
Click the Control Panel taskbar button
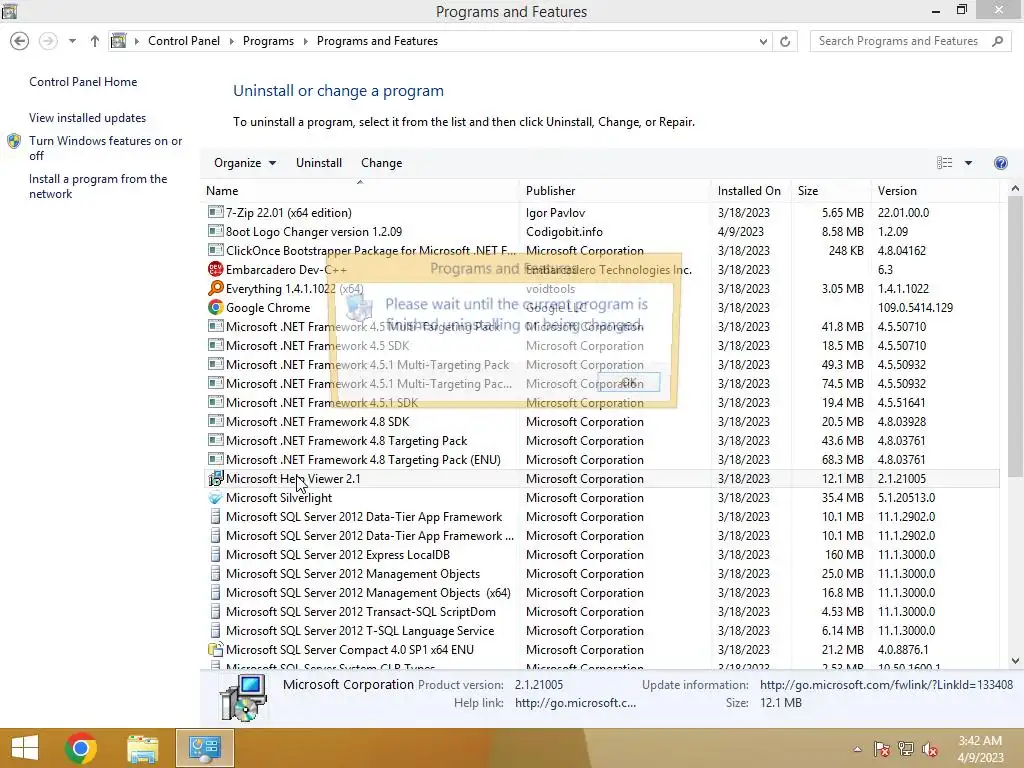coord(204,748)
